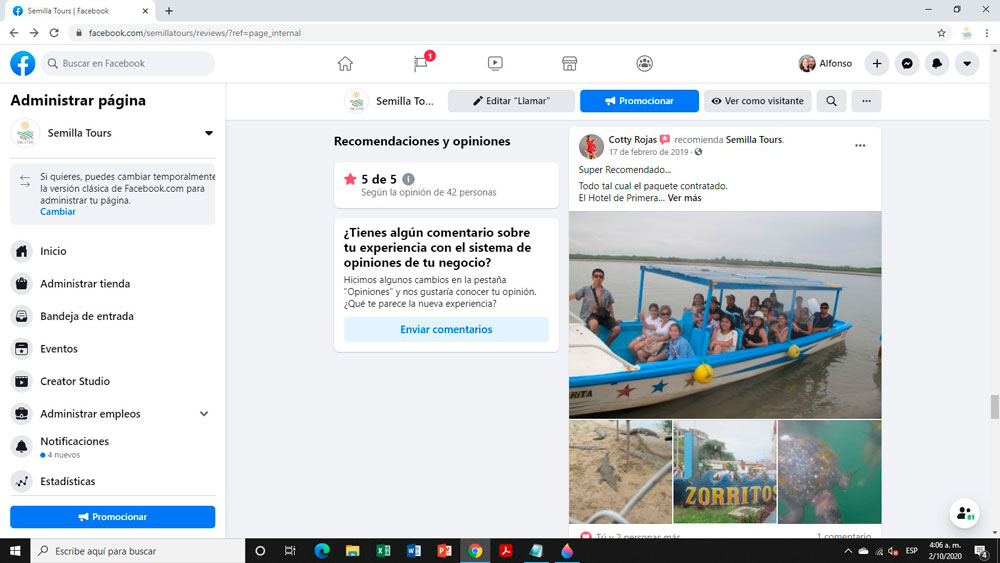Open a new browser tab
Screen dimensions: 1000x563
(169, 11)
